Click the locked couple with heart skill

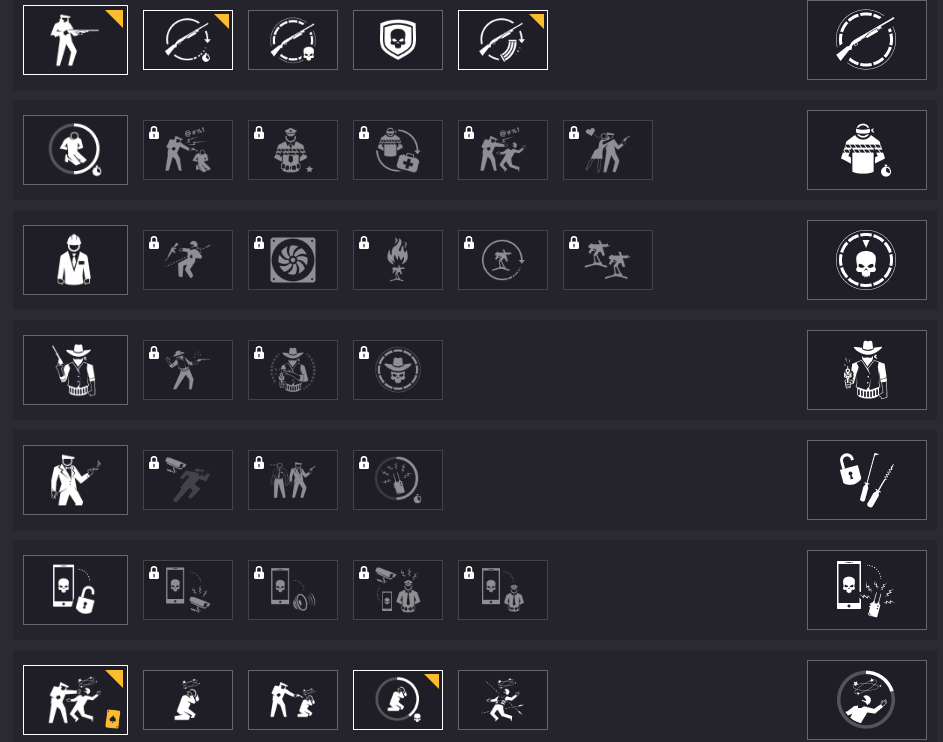point(608,150)
